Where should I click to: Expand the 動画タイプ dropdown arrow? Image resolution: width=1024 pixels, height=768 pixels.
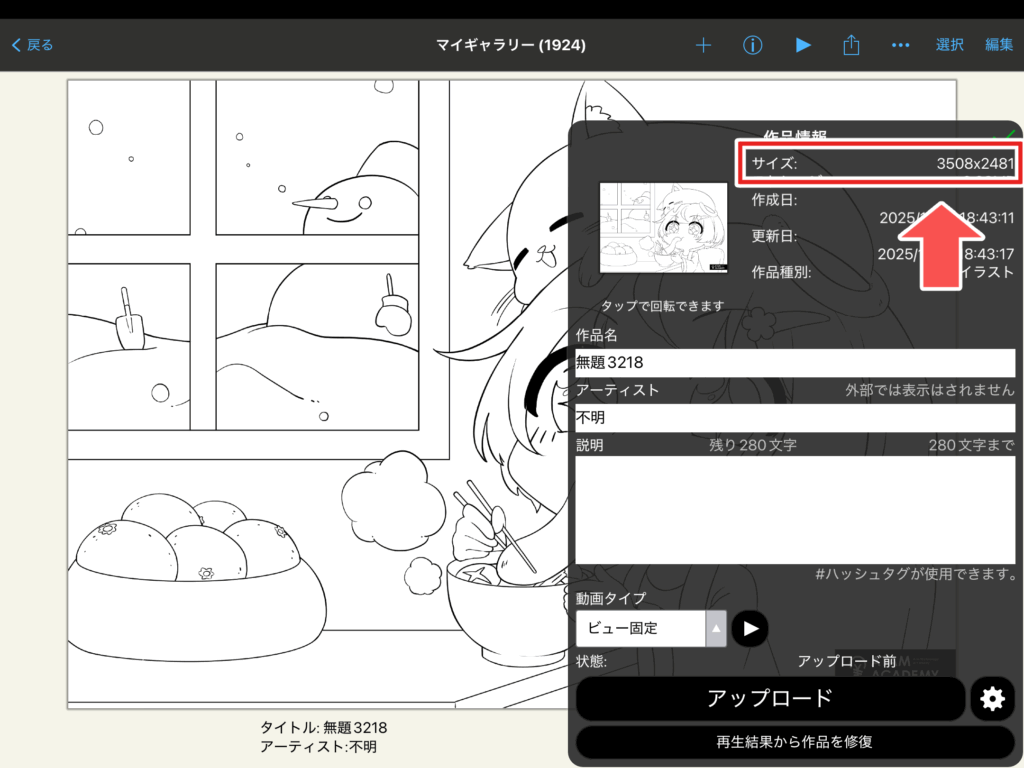coord(716,629)
